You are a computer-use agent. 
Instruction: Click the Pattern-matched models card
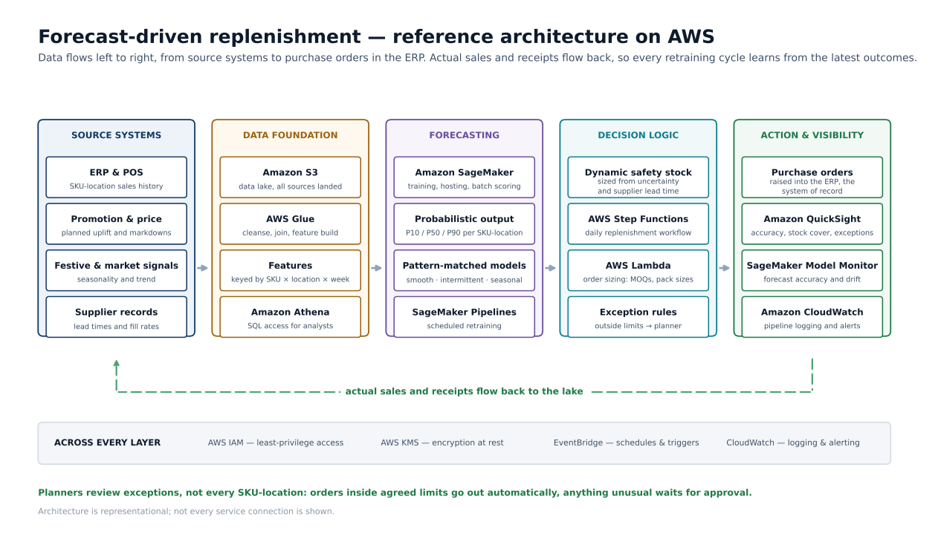[x=464, y=270]
